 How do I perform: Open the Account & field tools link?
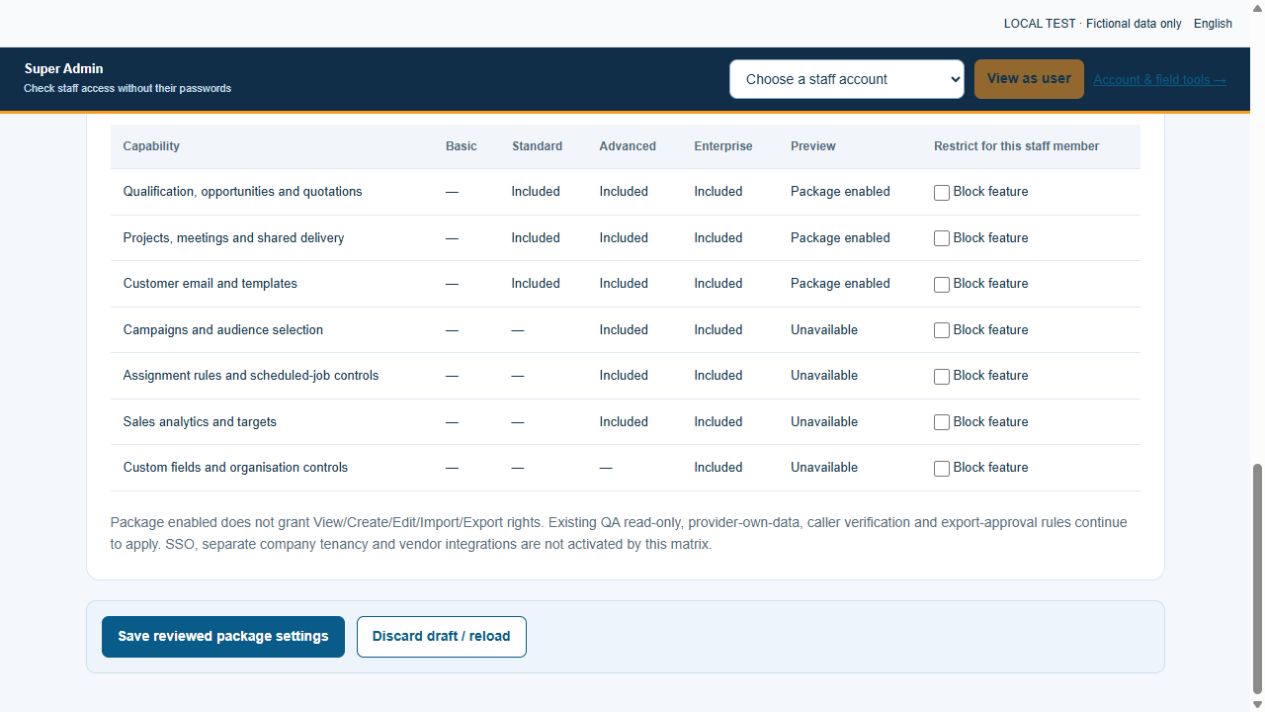(x=1159, y=80)
